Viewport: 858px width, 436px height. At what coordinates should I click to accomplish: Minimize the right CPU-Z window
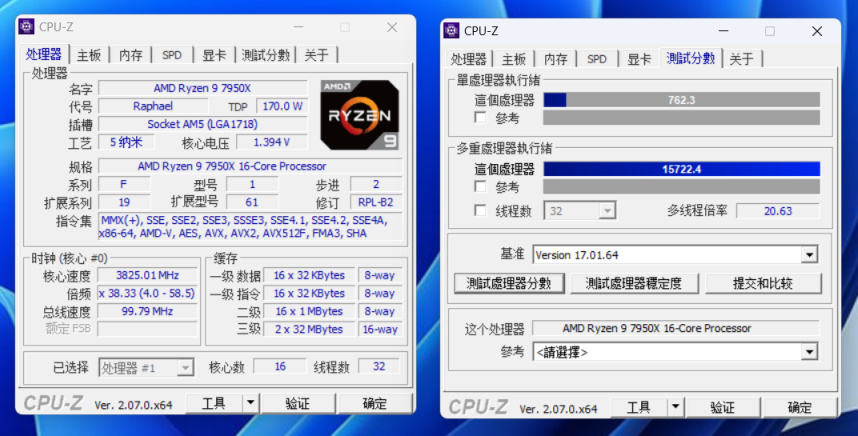click(x=723, y=31)
